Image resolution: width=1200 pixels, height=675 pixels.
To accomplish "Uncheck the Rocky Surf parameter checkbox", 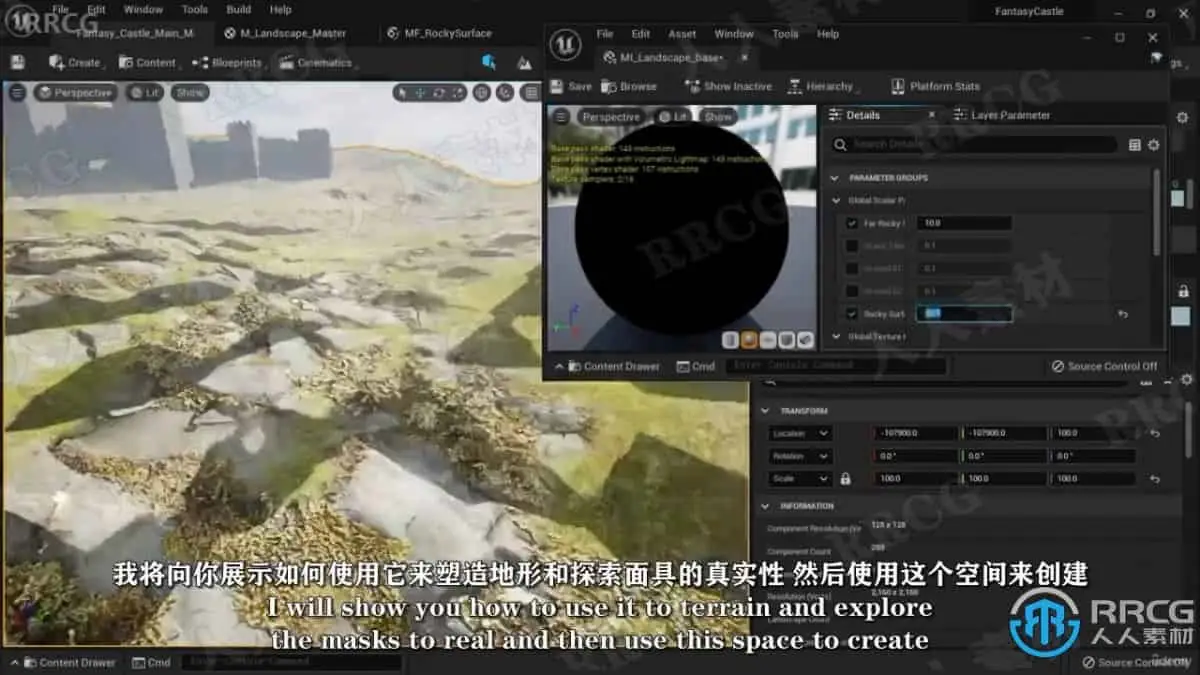I will click(852, 313).
